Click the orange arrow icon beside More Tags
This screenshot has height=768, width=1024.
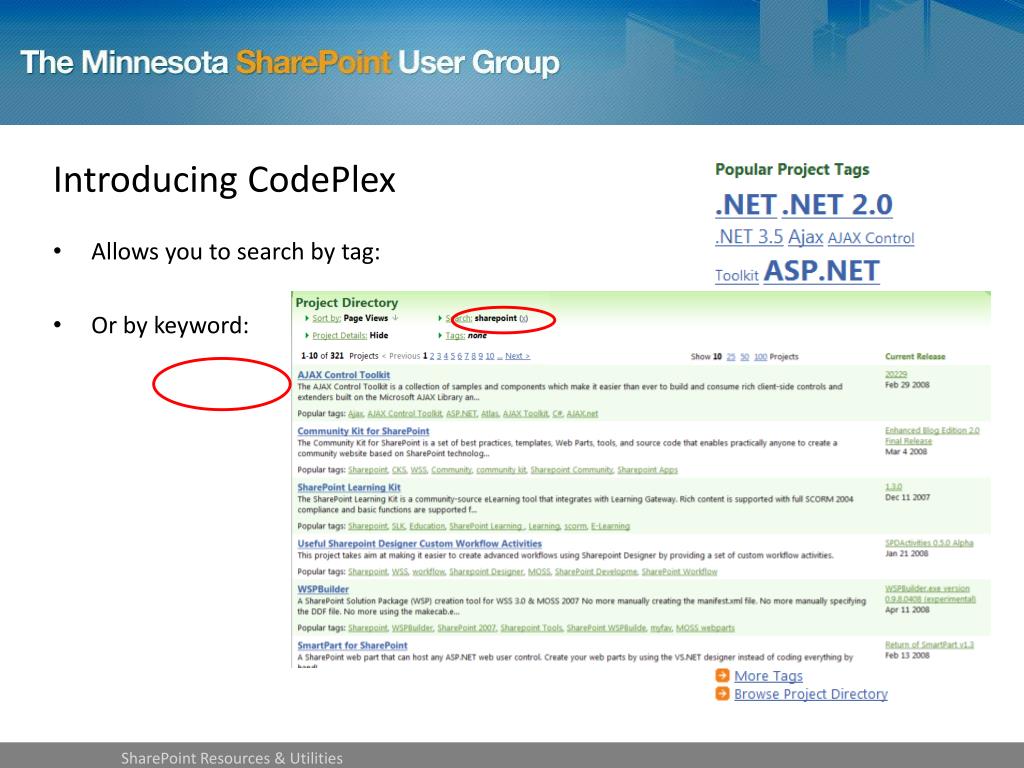pos(722,675)
